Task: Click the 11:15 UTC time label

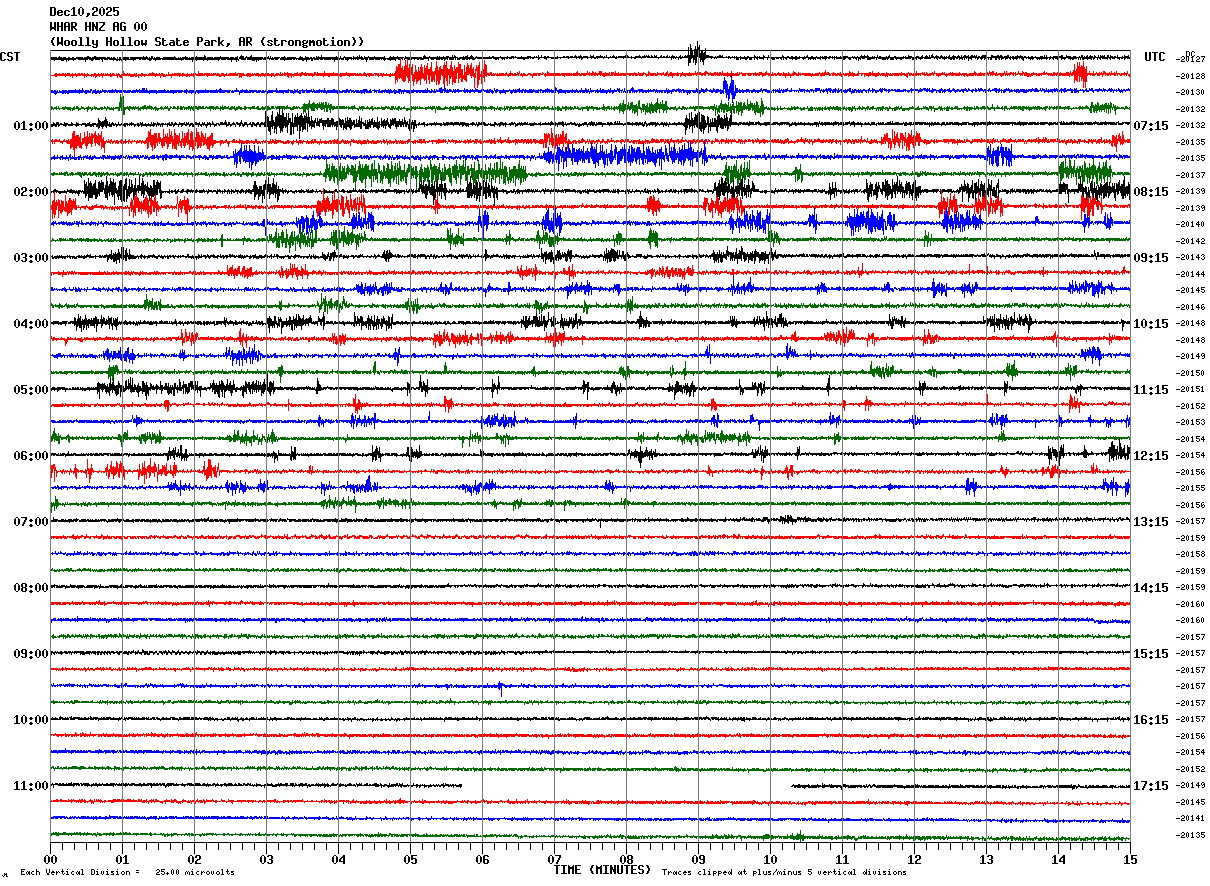Action: point(1151,390)
